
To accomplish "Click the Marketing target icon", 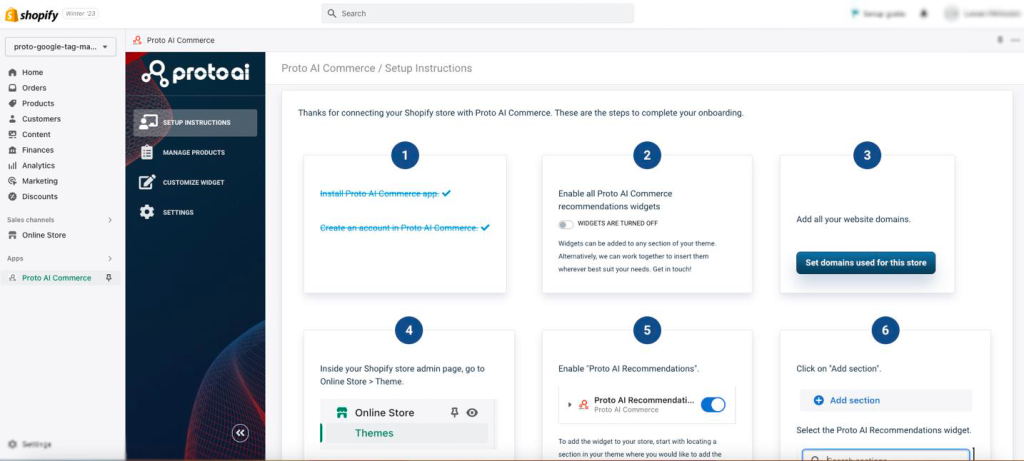I will [12, 181].
